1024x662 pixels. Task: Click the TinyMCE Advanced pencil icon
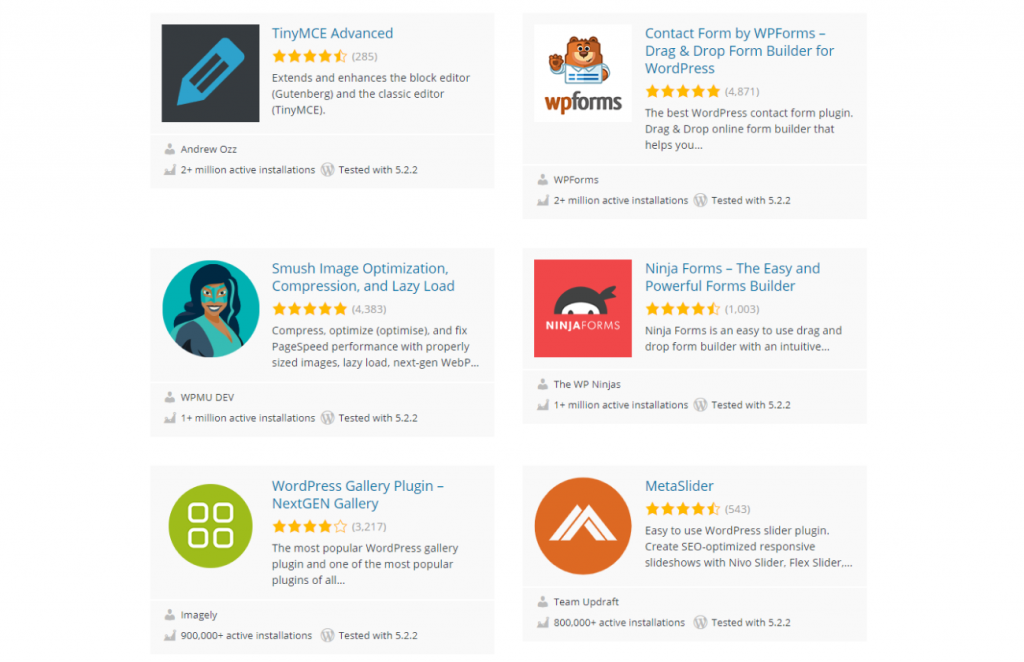[210, 73]
